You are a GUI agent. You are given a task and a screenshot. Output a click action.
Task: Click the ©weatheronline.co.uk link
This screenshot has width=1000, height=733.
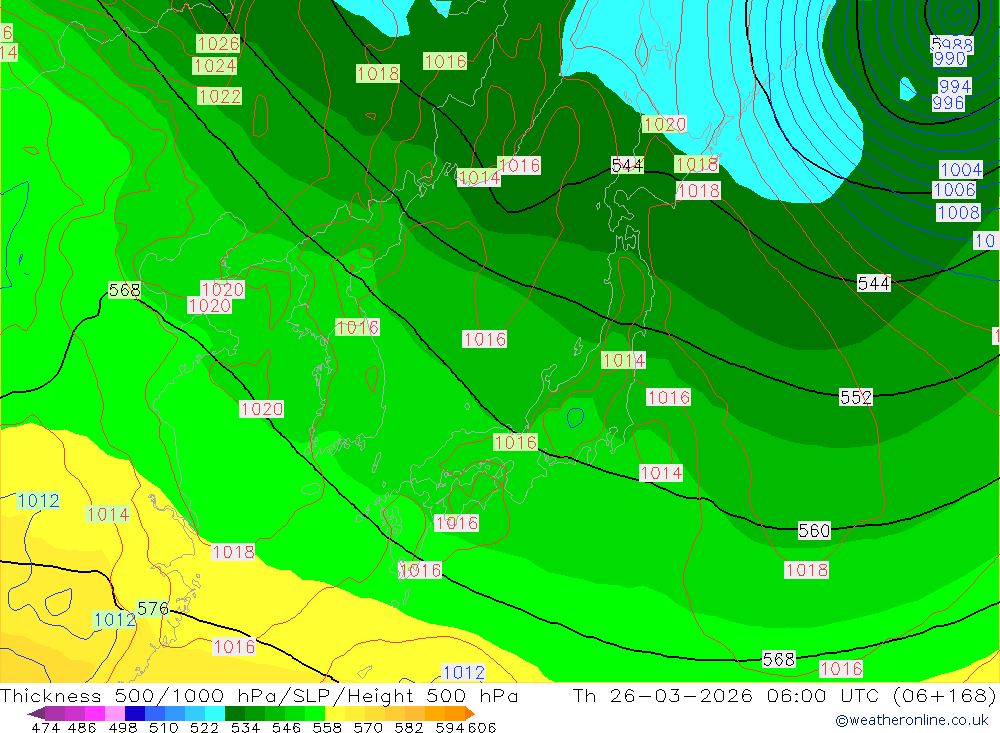click(x=912, y=720)
